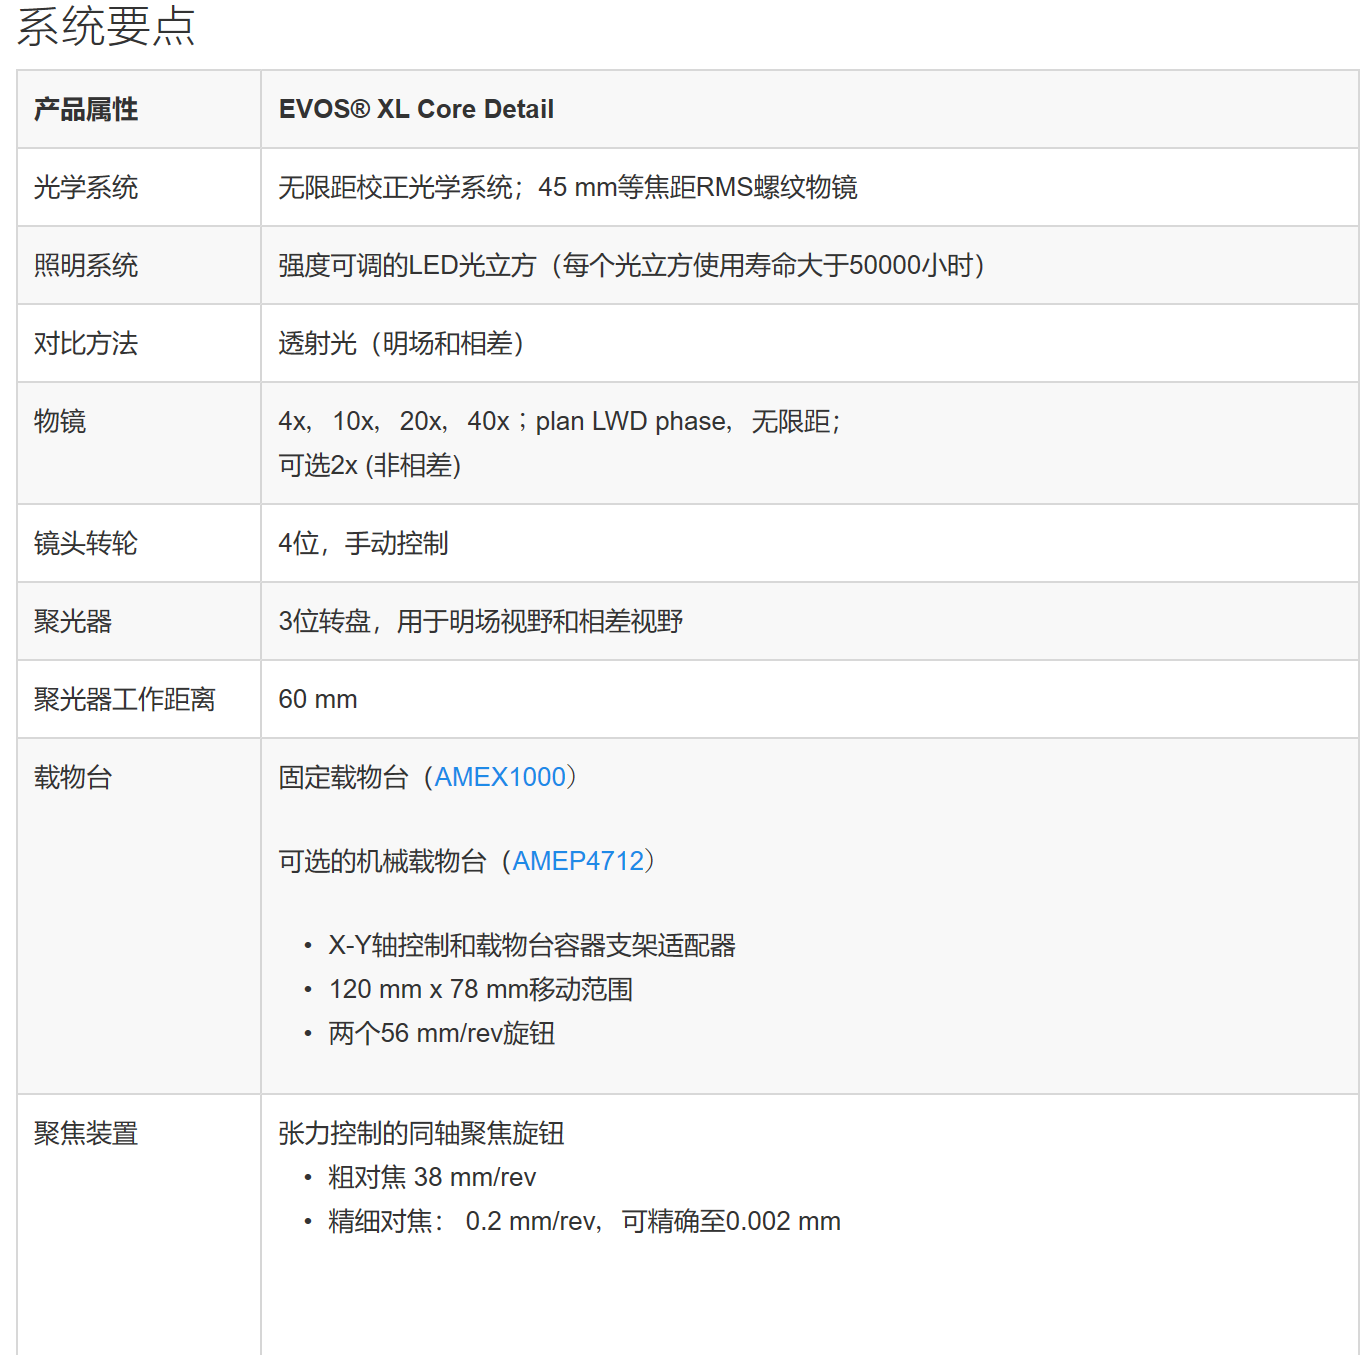Select the heading 系统要点
This screenshot has height=1355, width=1366.
click(x=106, y=26)
